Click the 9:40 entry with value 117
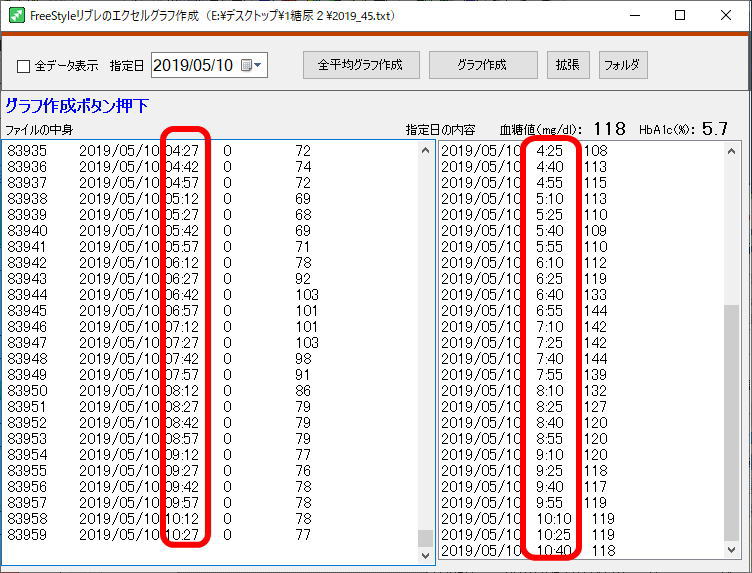Image resolution: width=752 pixels, height=573 pixels. click(524, 487)
